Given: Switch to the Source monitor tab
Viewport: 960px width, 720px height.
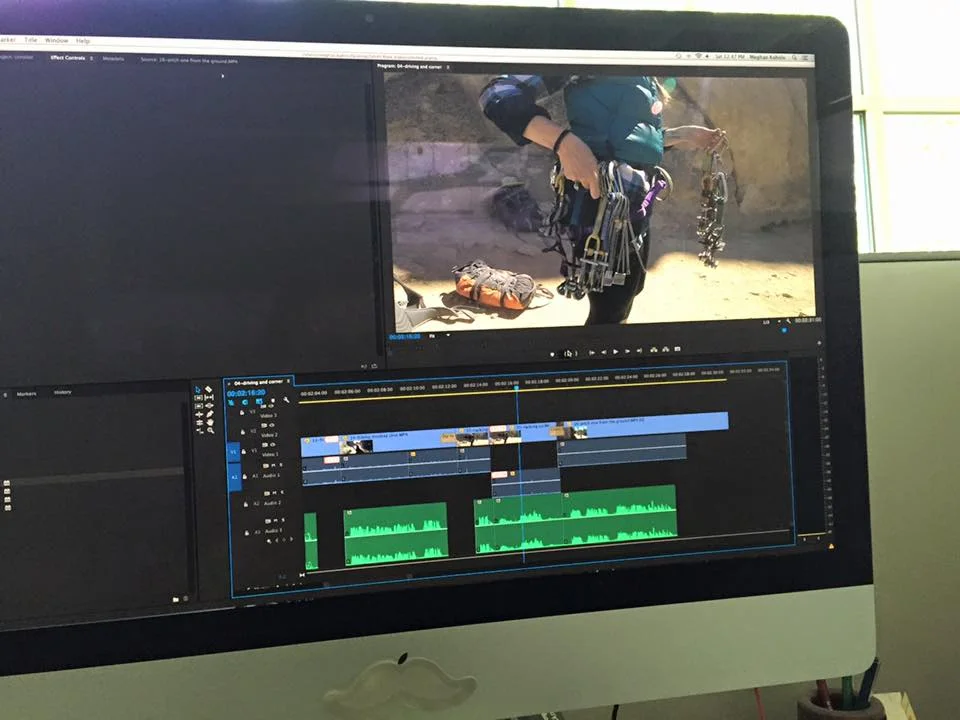Looking at the screenshot, I should 189,61.
